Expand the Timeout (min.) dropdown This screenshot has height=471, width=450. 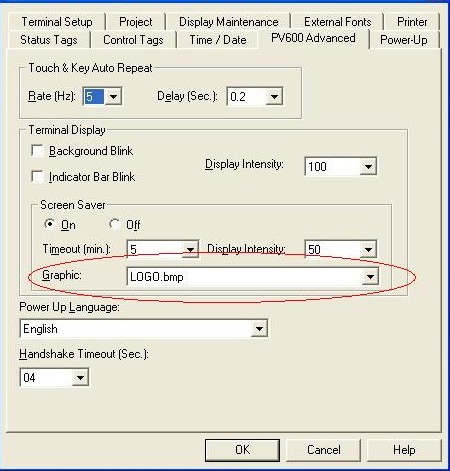tap(190, 249)
